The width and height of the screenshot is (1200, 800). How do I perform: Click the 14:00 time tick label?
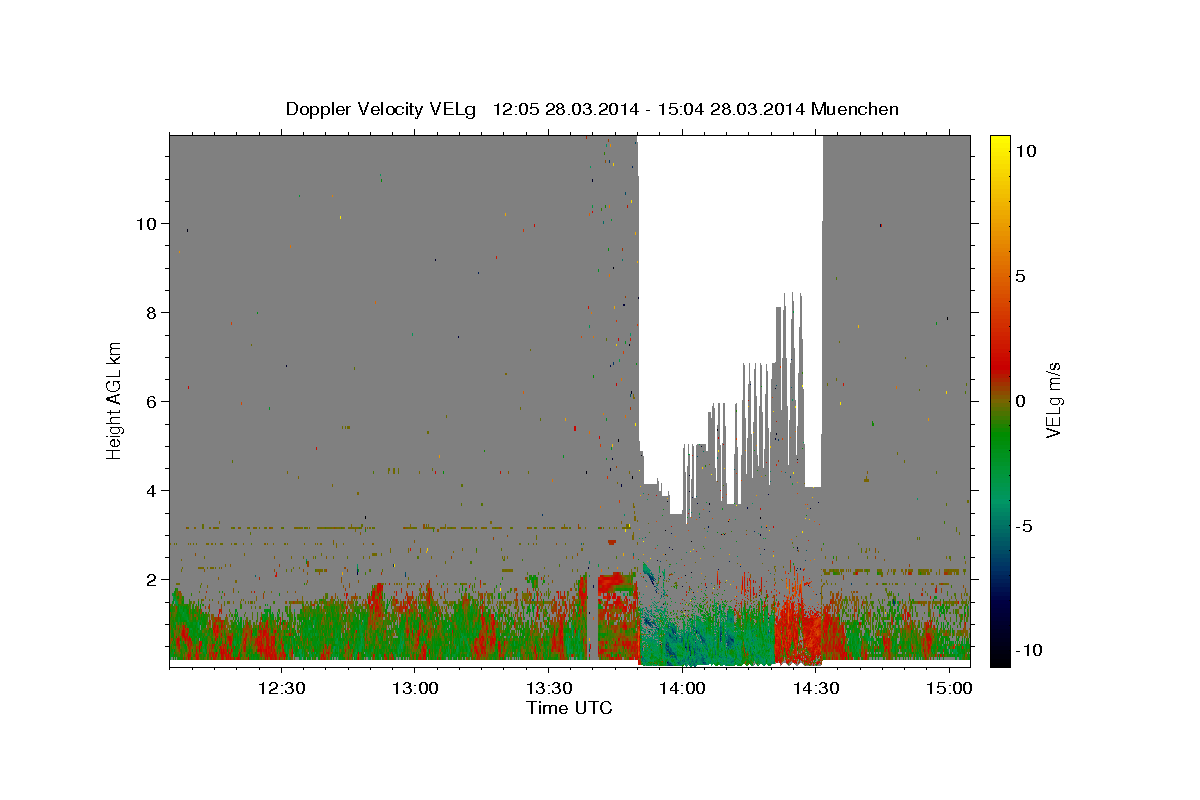683,688
